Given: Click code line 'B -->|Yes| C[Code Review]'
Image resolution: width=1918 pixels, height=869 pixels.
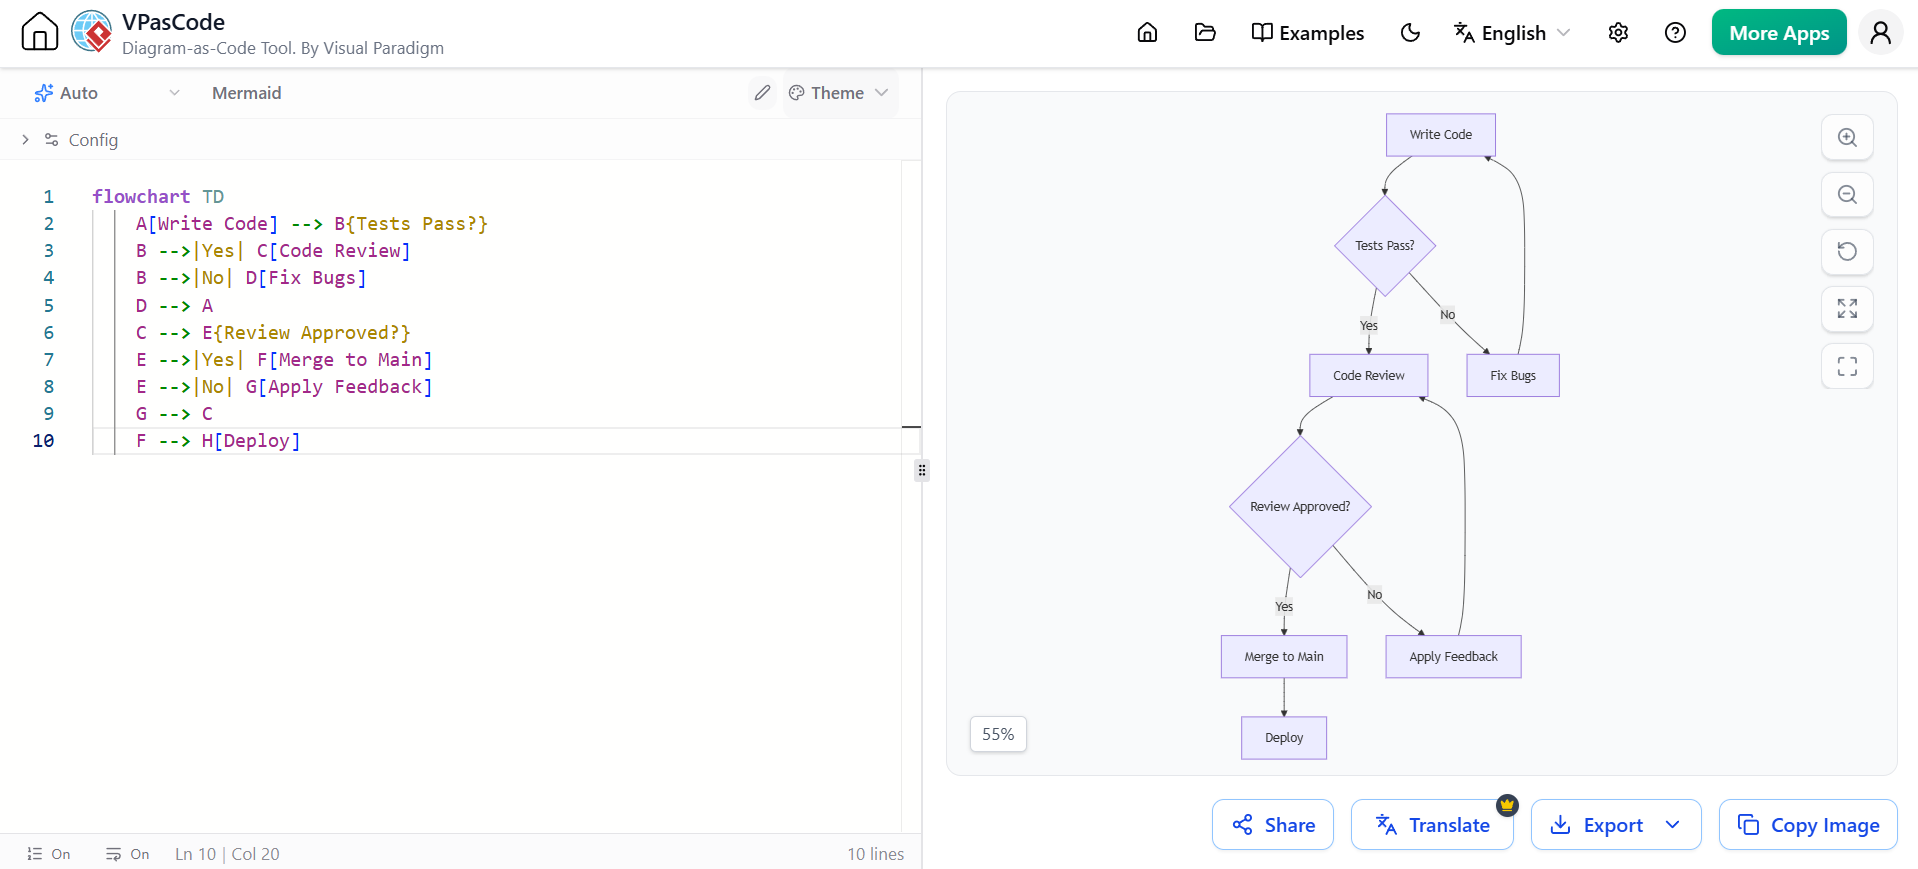Looking at the screenshot, I should pyautogui.click(x=273, y=251).
